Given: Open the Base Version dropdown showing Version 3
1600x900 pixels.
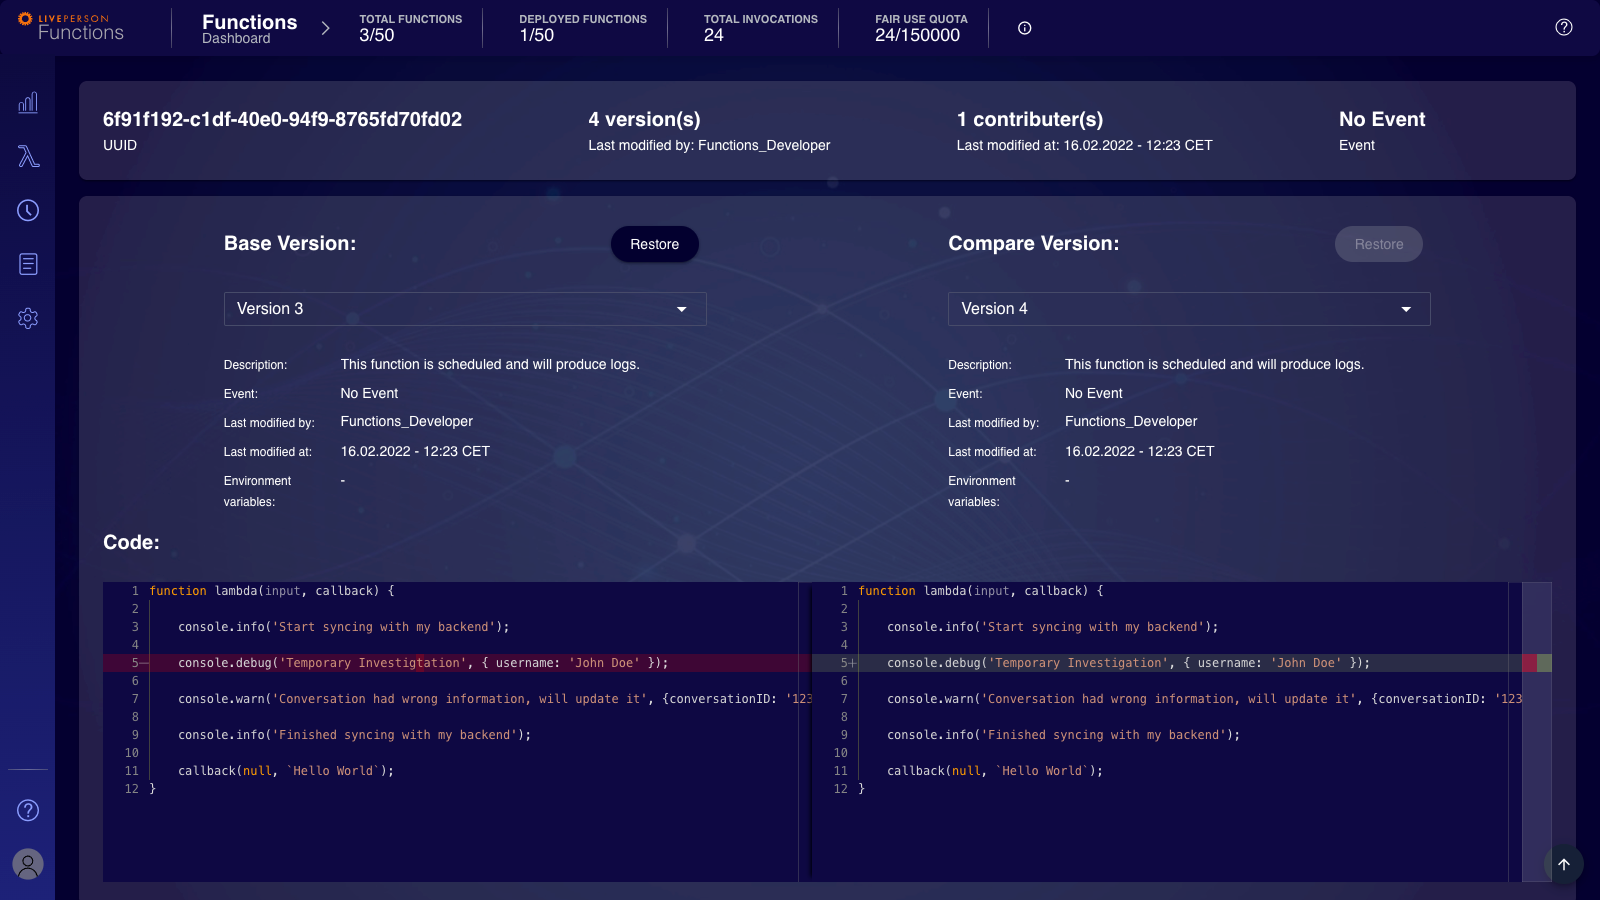Looking at the screenshot, I should pyautogui.click(x=465, y=309).
